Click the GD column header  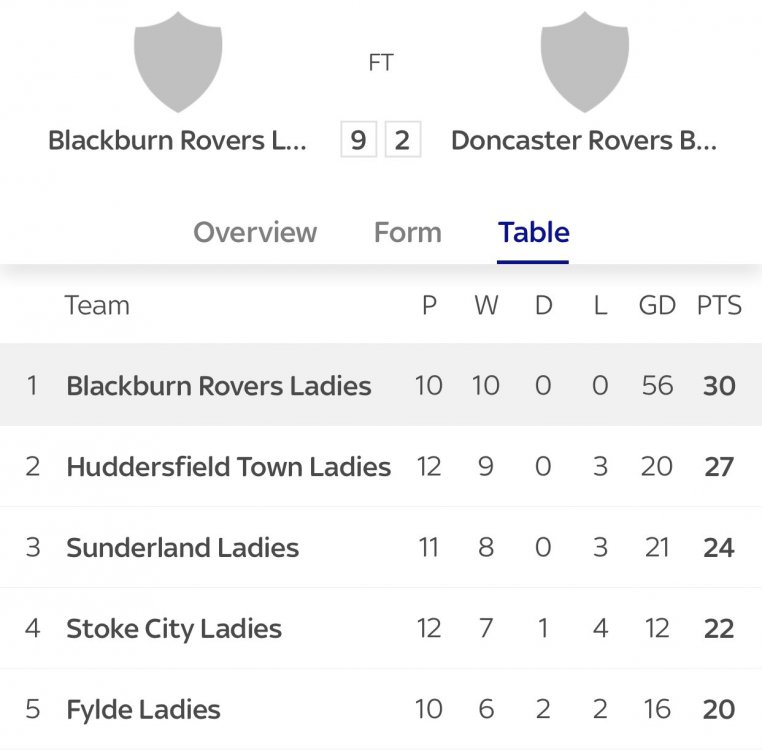(657, 306)
